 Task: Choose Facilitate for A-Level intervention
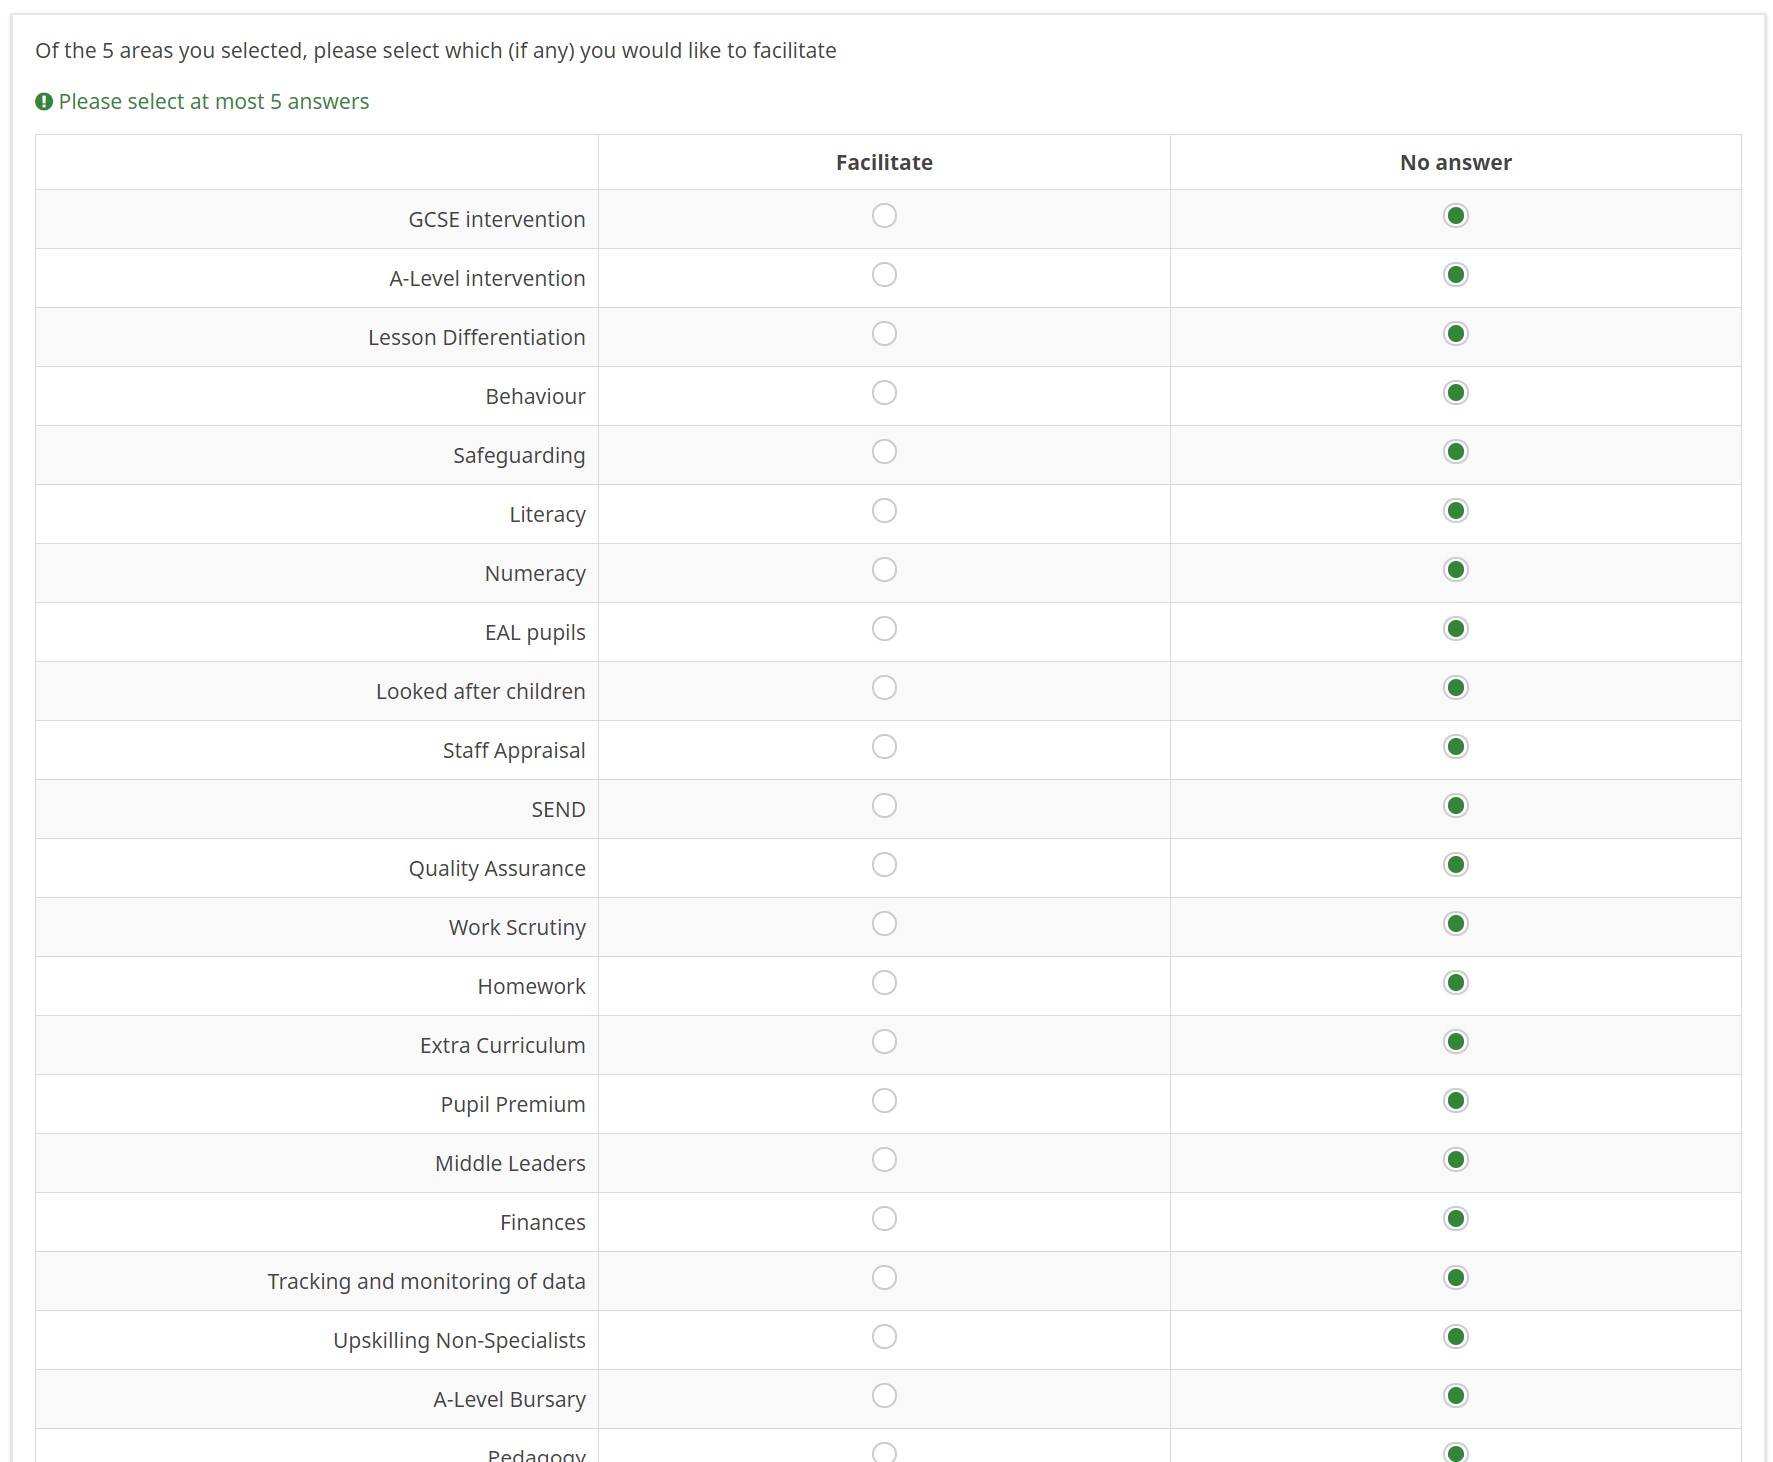coord(884,275)
